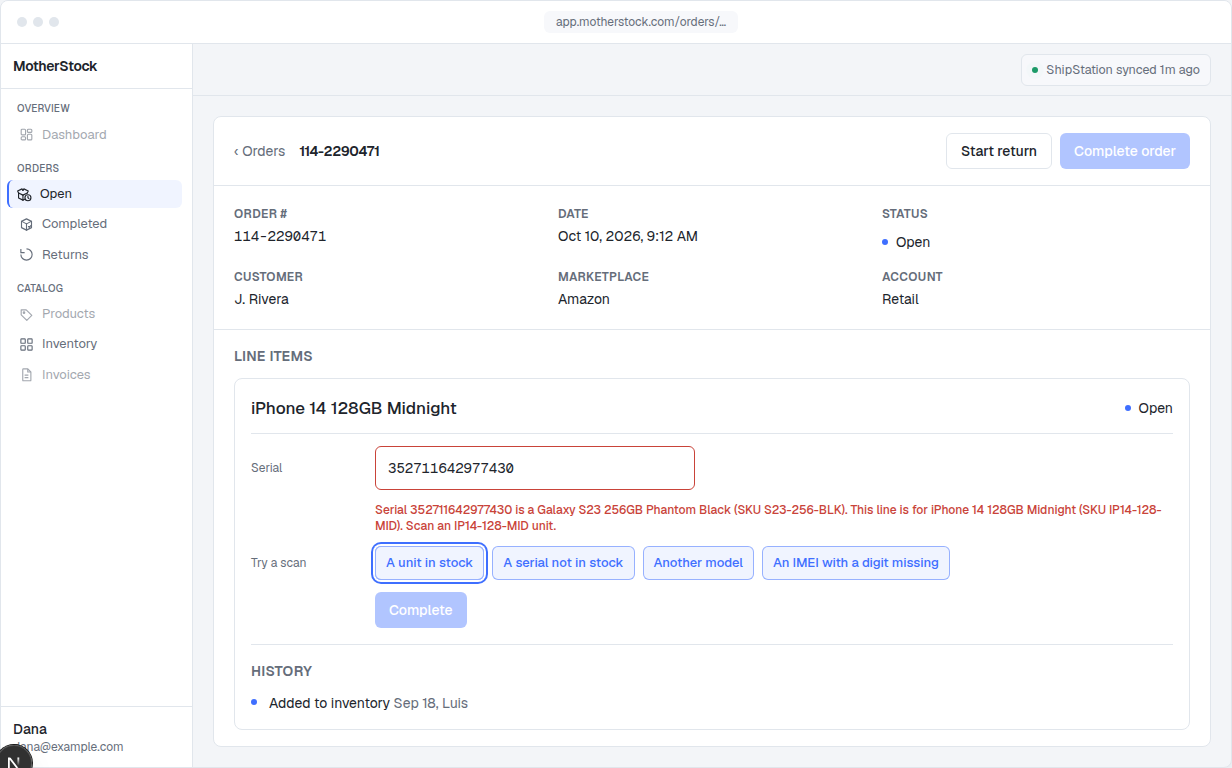The height and width of the screenshot is (768, 1232).
Task: Click the browser address bar URL
Action: coord(641,21)
